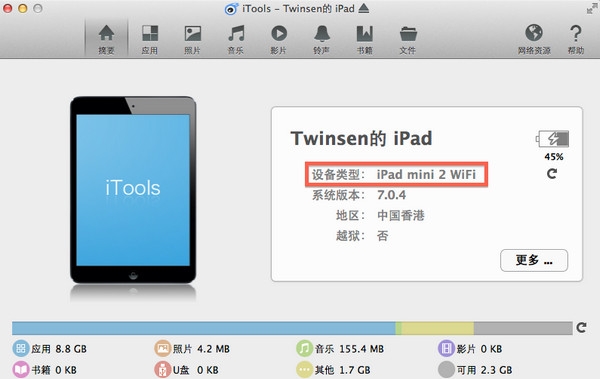Click the blue apps segment of storage bar
600x379 pixels.
pos(204,328)
